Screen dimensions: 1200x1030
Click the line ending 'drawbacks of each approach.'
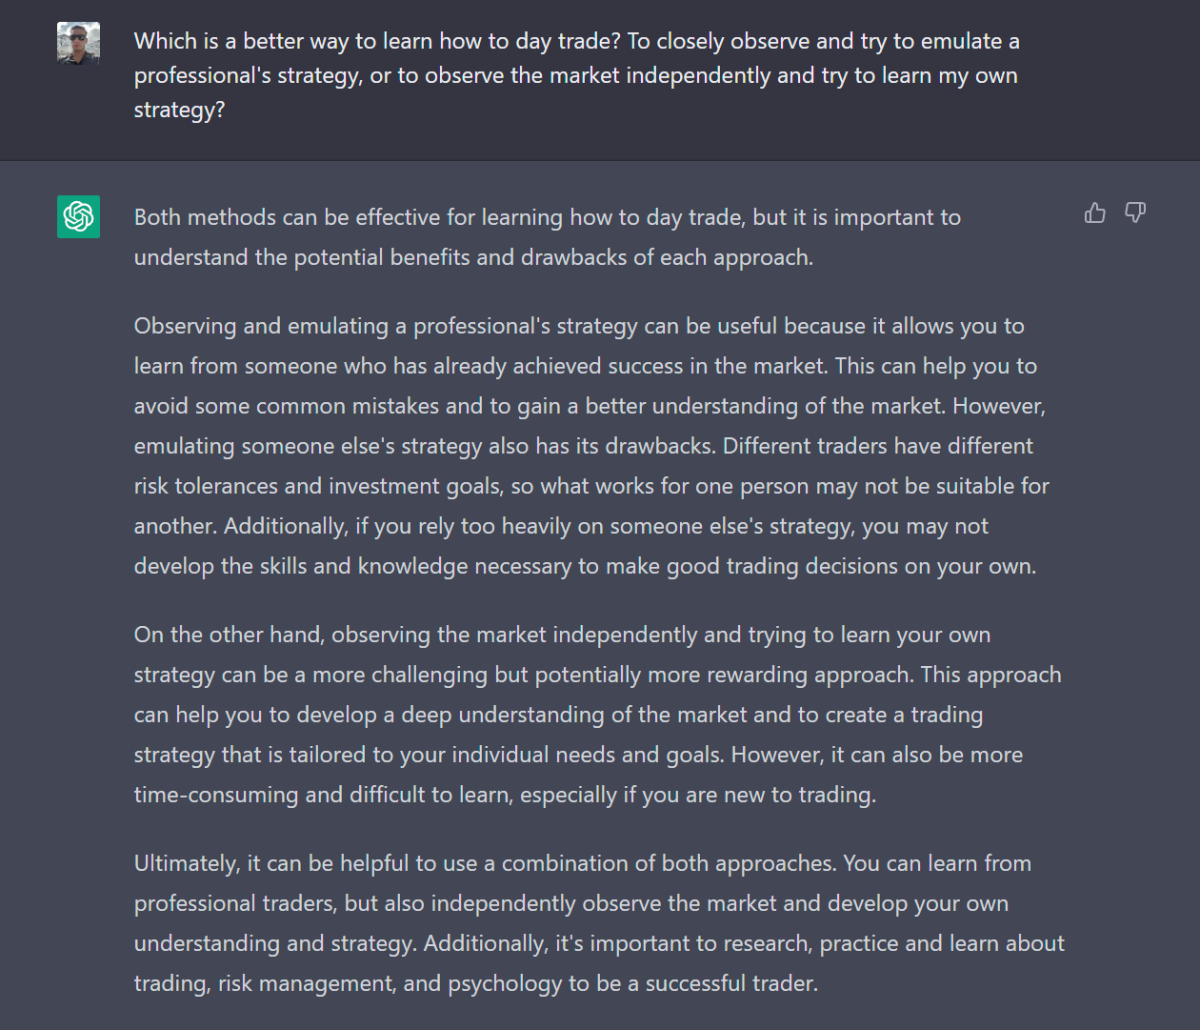pos(473,257)
